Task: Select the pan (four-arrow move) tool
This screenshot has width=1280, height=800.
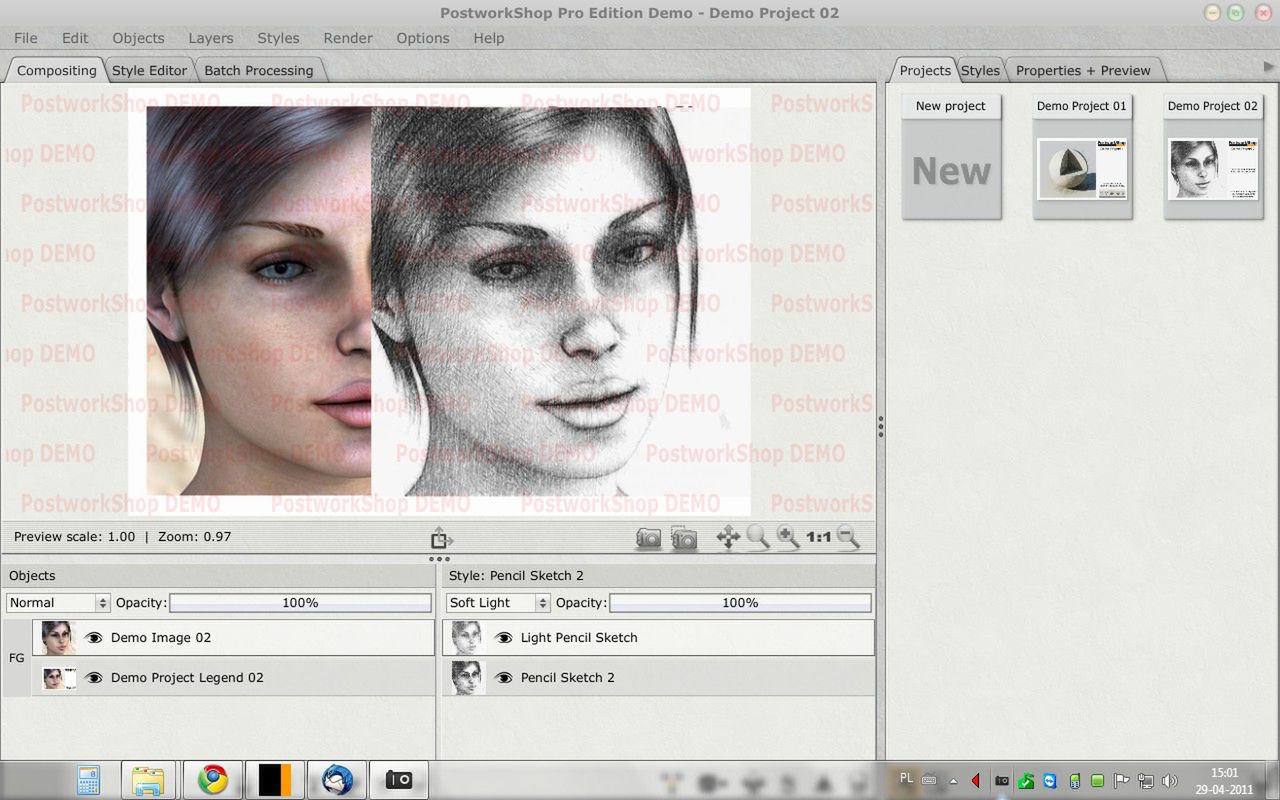Action: coord(728,538)
